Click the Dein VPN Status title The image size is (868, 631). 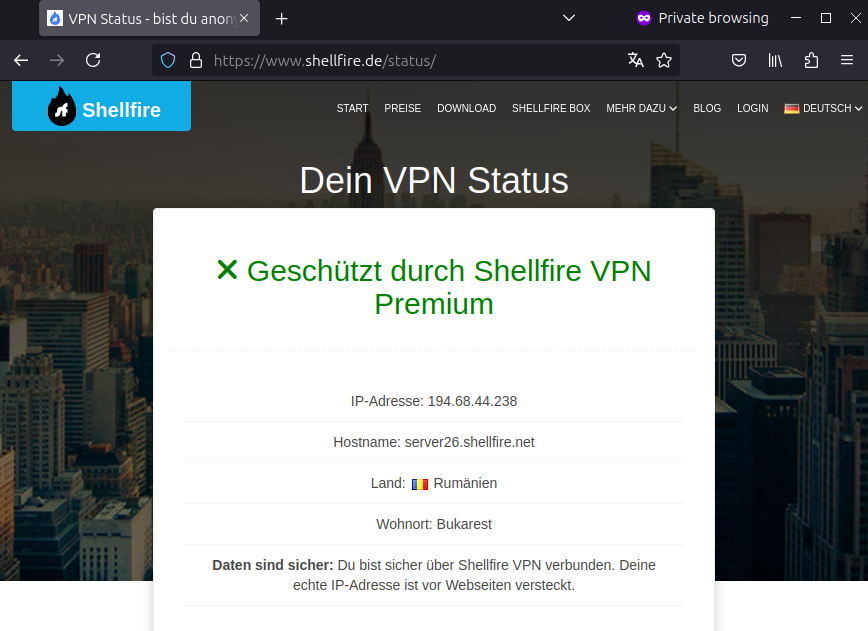tap(433, 180)
